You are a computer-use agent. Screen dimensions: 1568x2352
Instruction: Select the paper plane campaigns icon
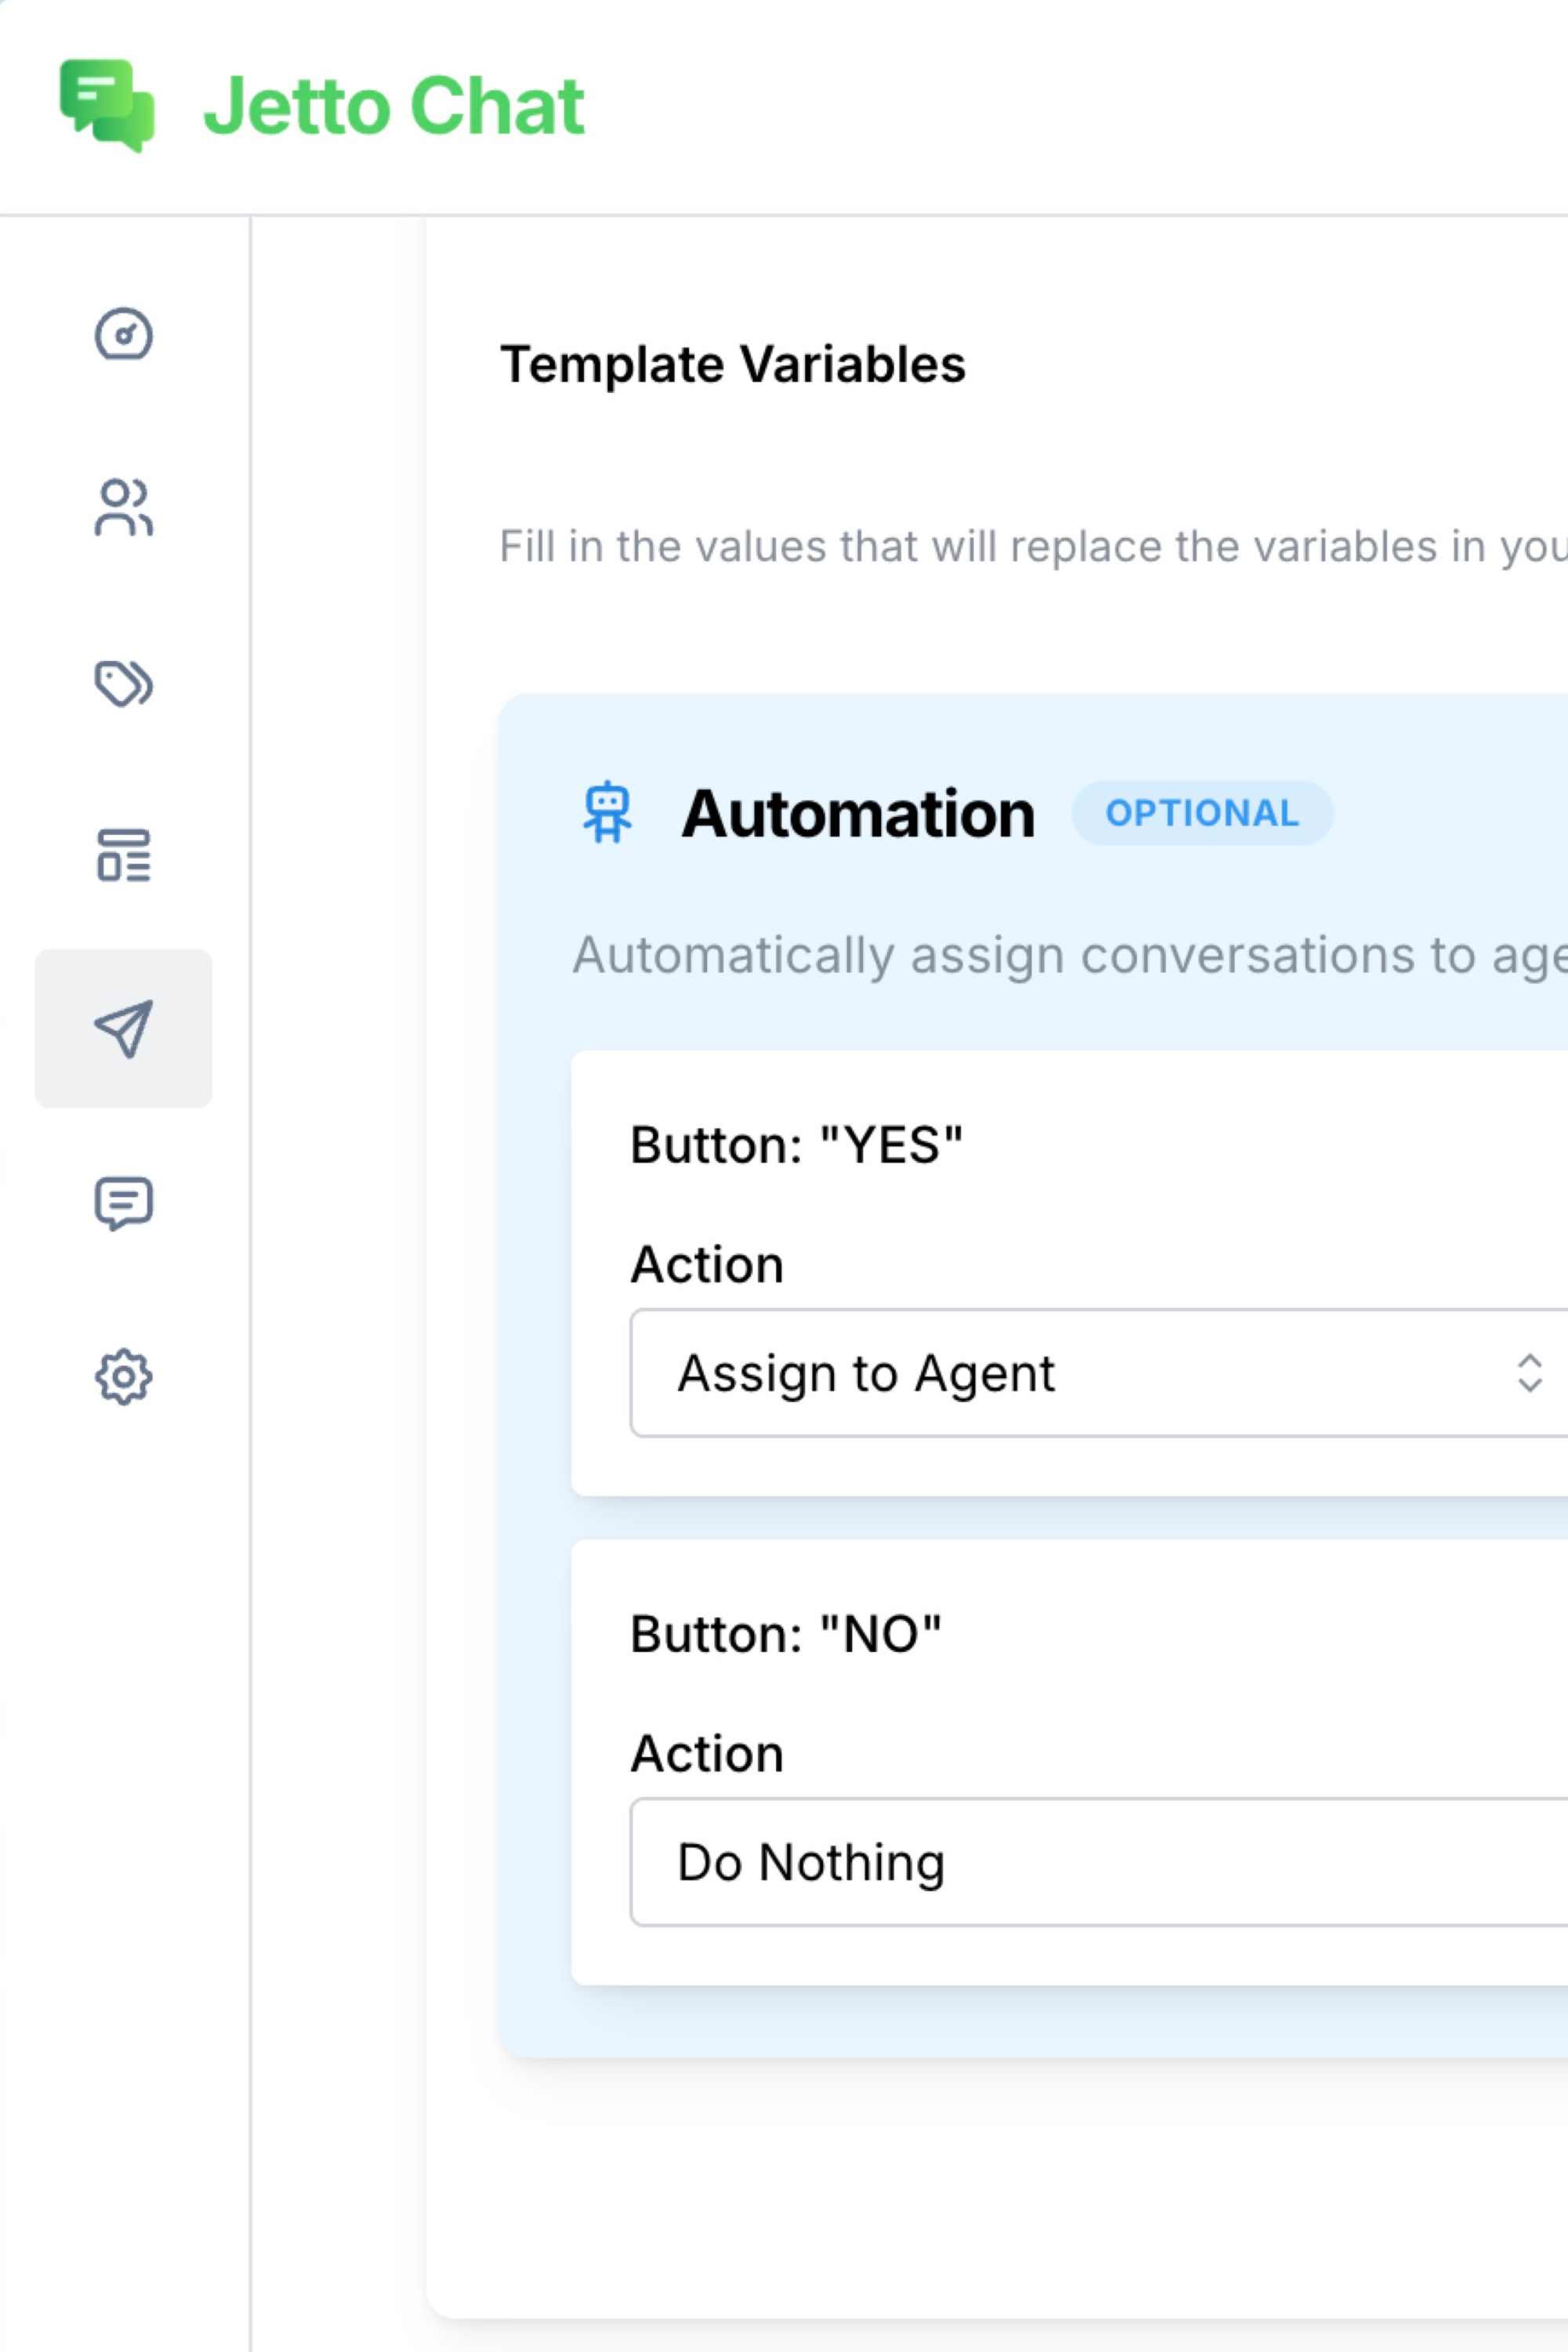point(123,1028)
